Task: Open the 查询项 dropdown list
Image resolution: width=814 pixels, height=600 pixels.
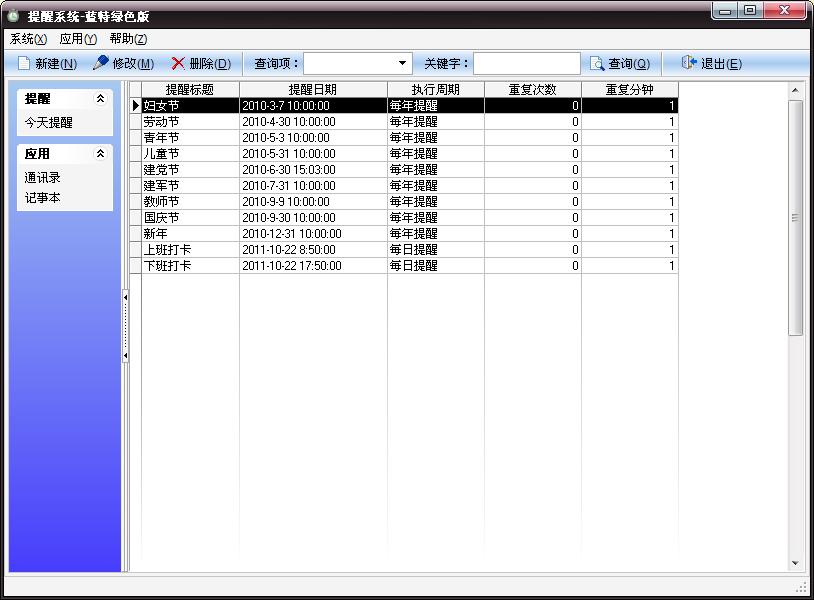Action: 402,63
